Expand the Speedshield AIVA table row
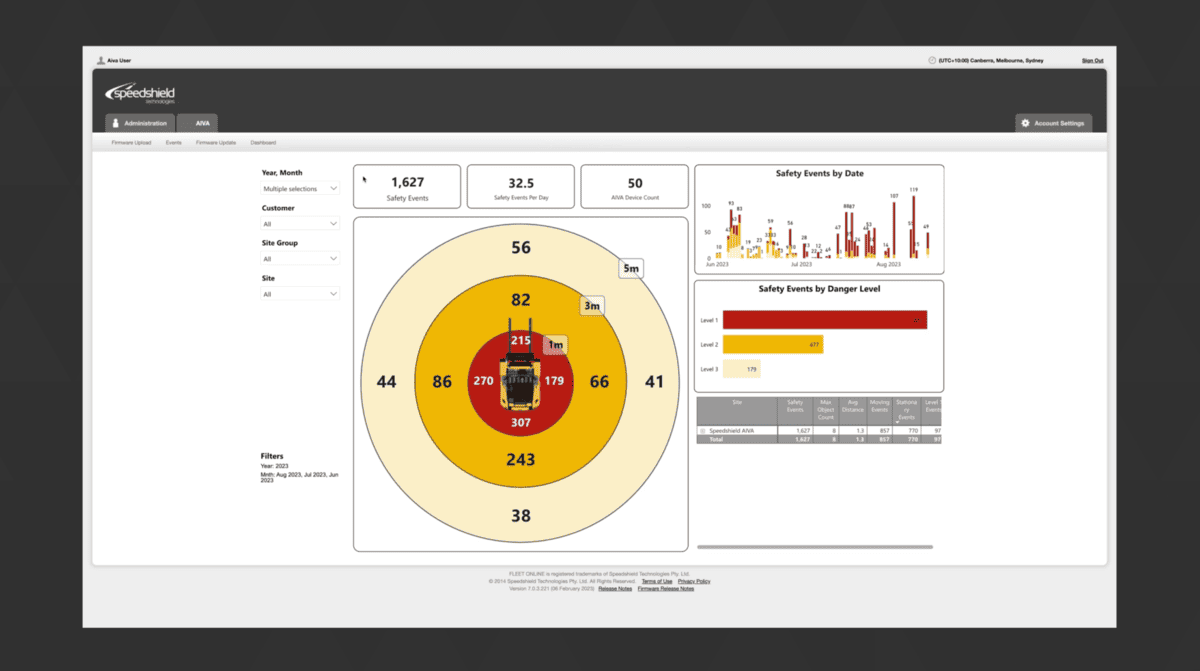Image resolution: width=1200 pixels, height=671 pixels. click(702, 430)
